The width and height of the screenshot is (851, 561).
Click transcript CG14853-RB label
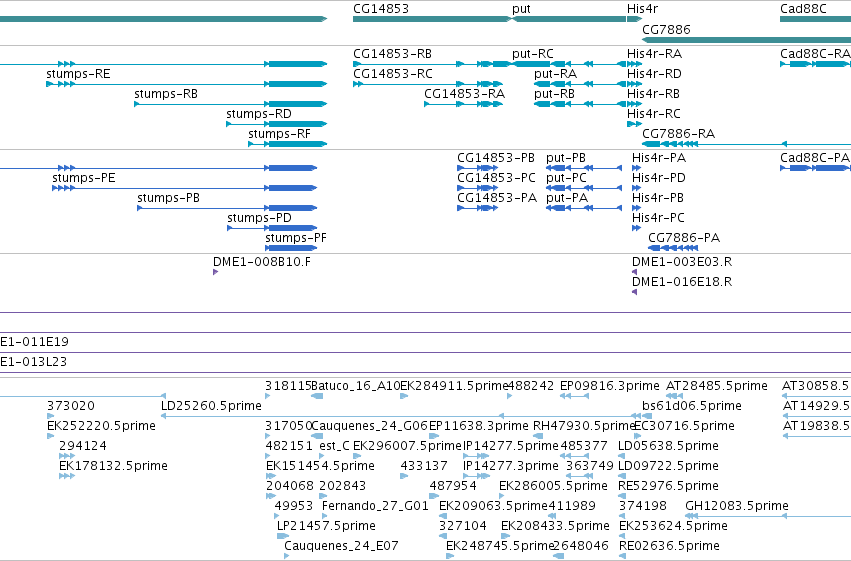[x=392, y=54]
